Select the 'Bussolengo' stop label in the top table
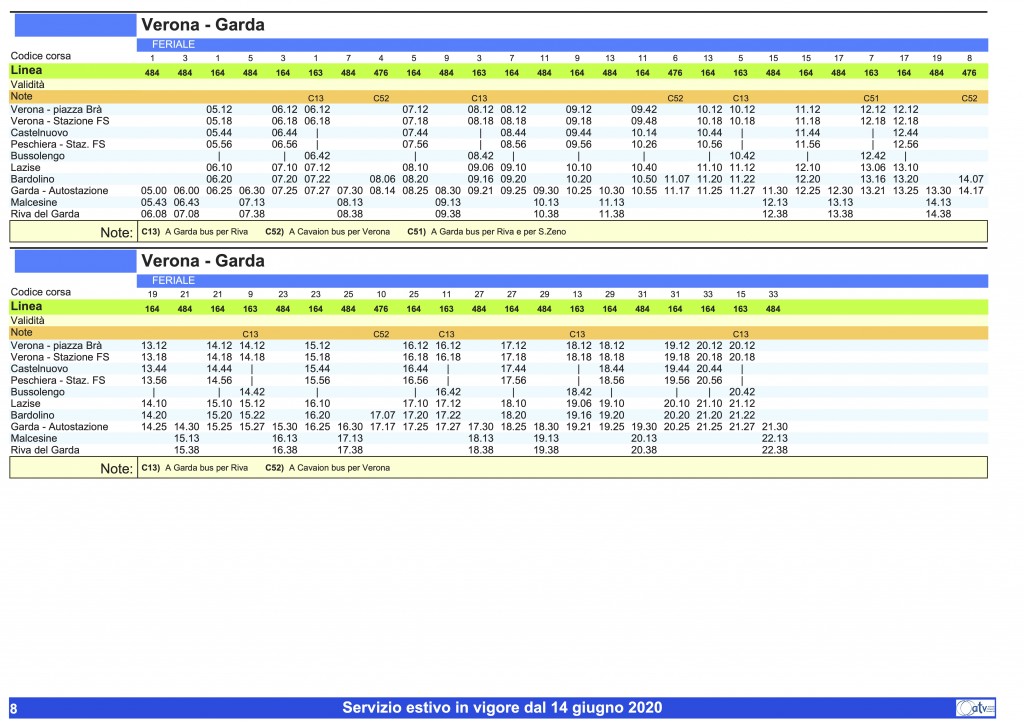 [x=35, y=156]
